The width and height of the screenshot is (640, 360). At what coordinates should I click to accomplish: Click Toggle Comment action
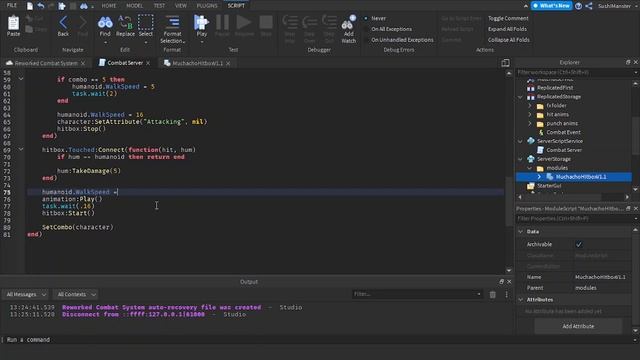coord(508,18)
